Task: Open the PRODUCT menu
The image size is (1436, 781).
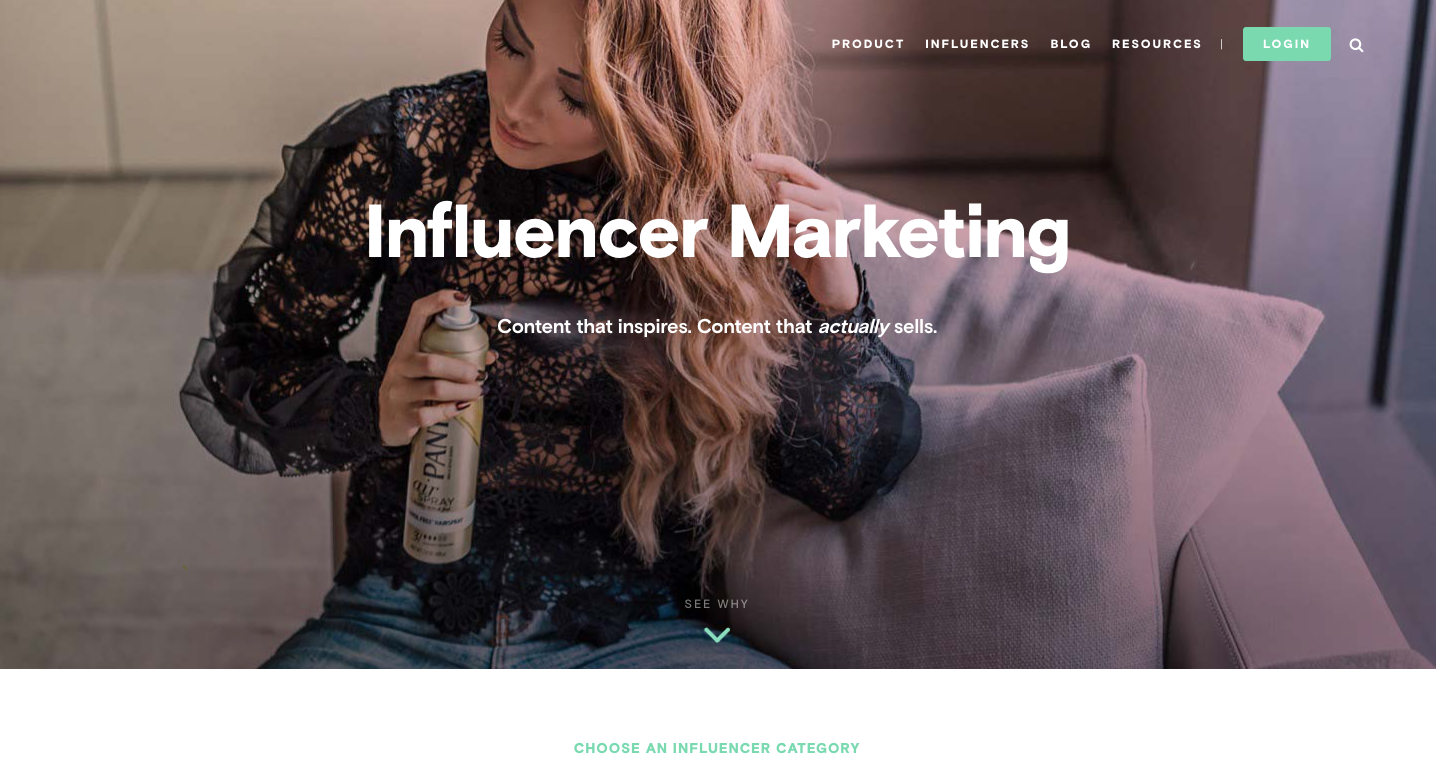Action: (868, 44)
